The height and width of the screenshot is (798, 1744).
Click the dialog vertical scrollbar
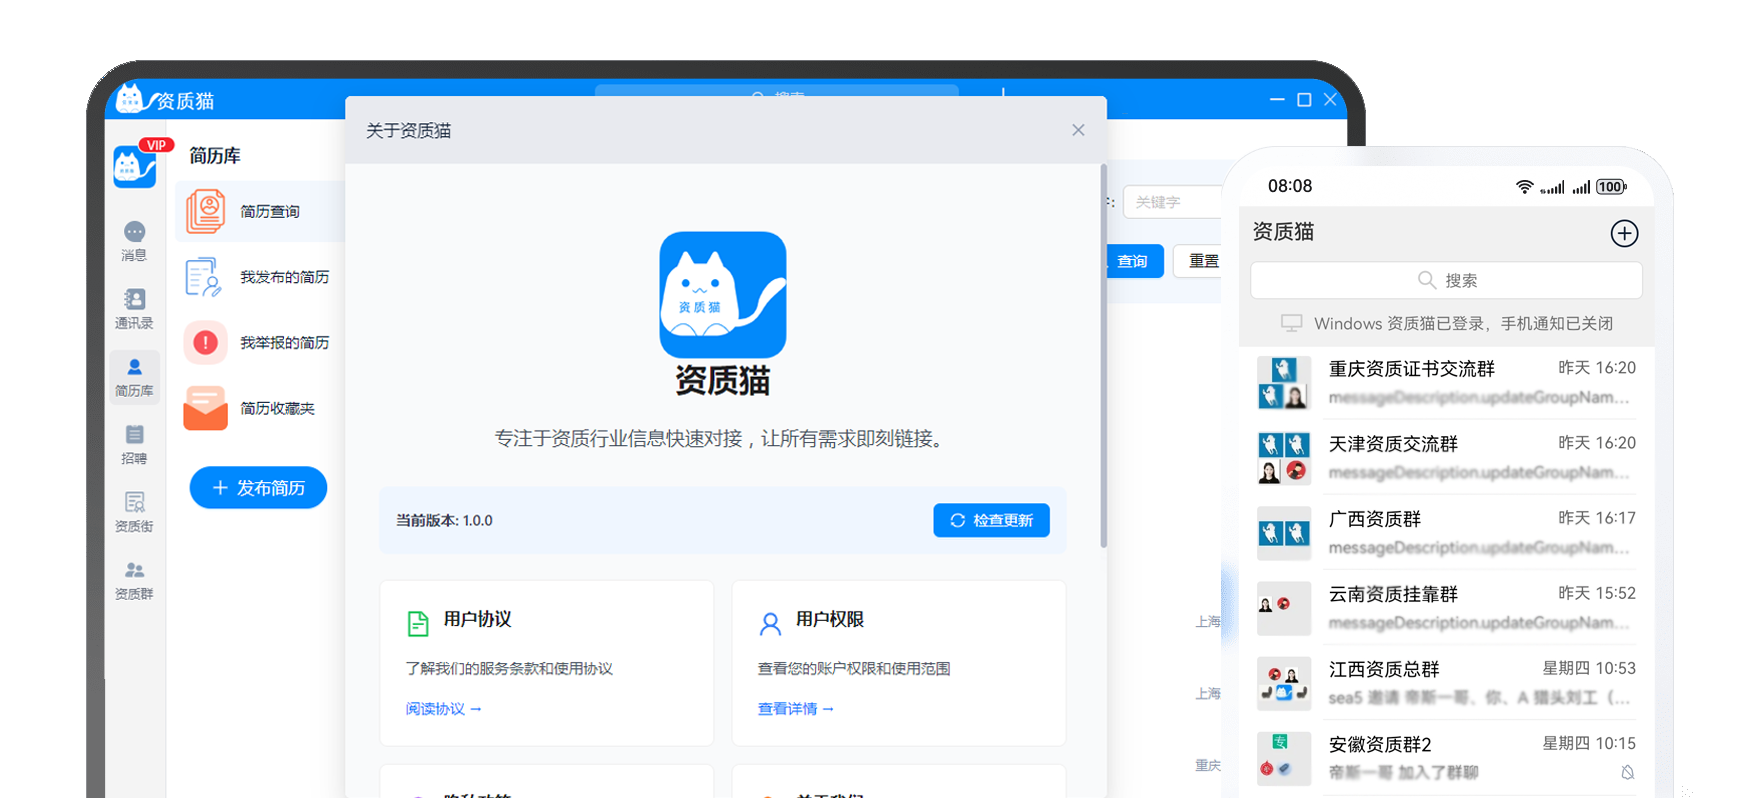(1104, 356)
